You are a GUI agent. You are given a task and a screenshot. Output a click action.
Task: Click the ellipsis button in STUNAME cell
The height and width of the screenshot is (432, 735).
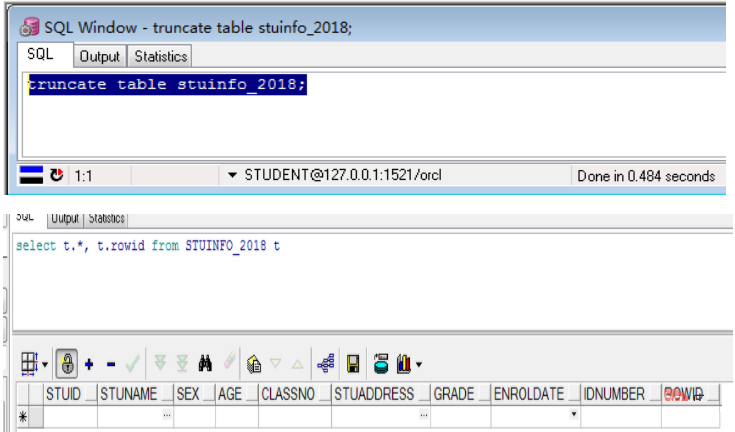point(166,413)
